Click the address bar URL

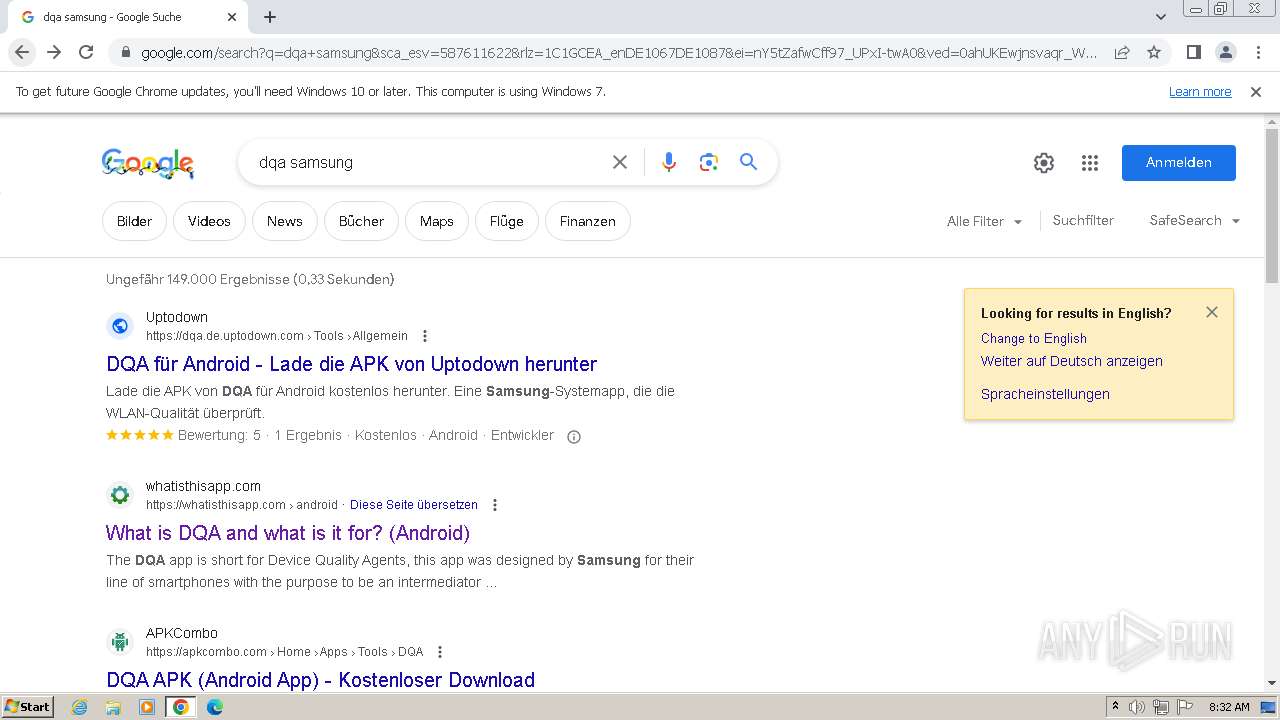[x=618, y=52]
